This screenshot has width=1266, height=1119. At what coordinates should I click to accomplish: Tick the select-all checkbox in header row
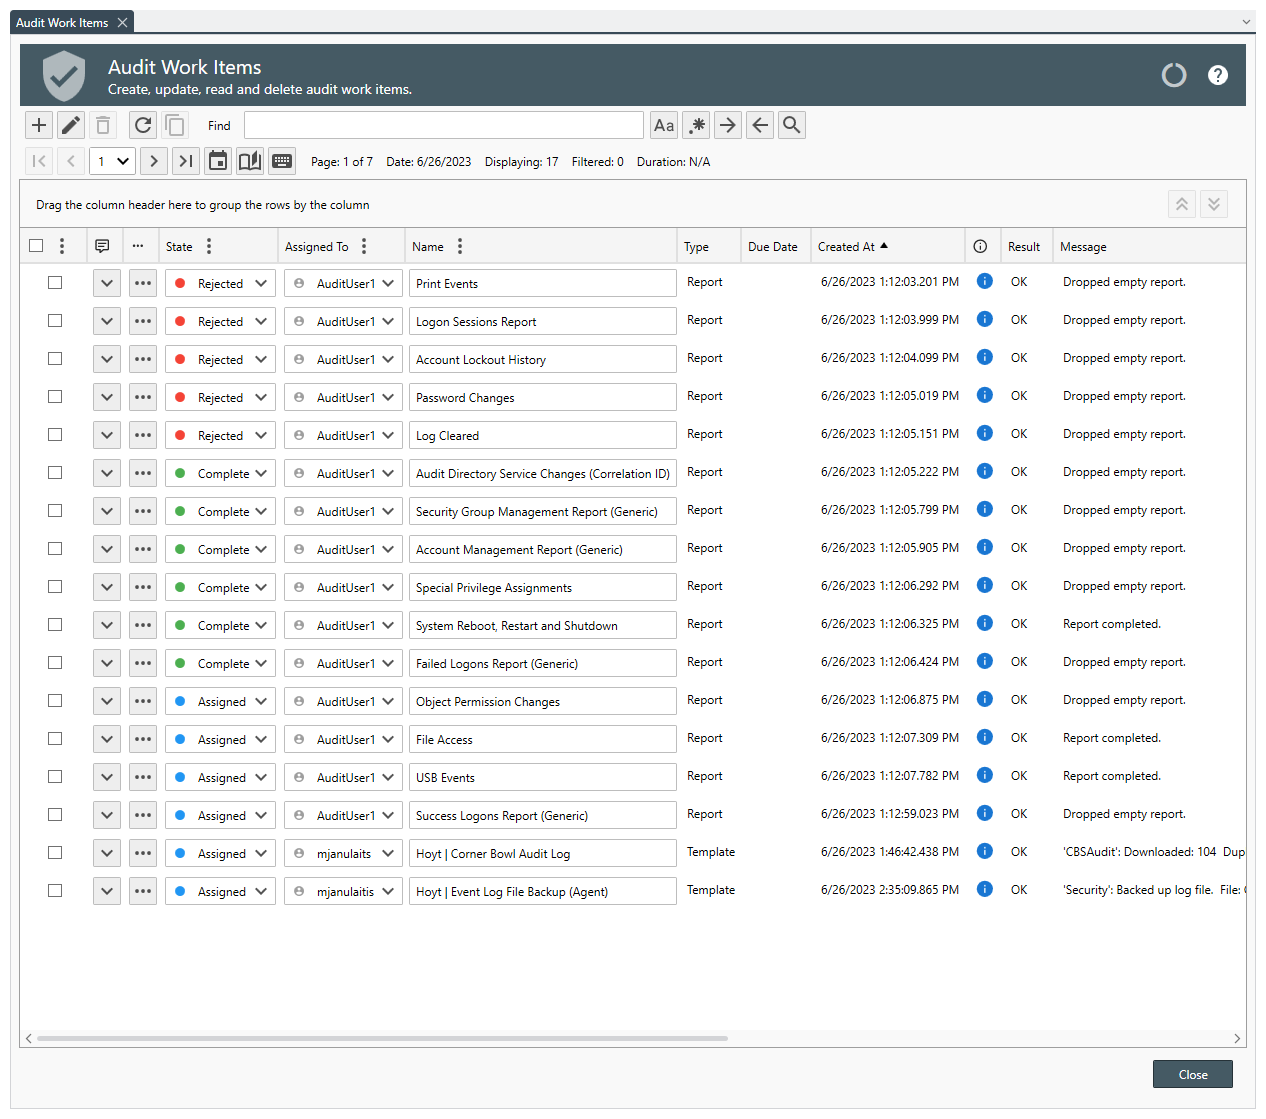click(36, 246)
